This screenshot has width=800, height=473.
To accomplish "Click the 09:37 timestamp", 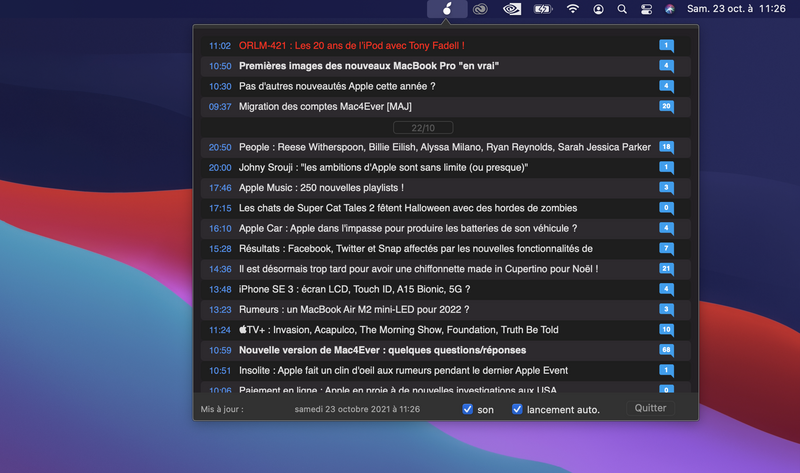I will [x=220, y=107].
